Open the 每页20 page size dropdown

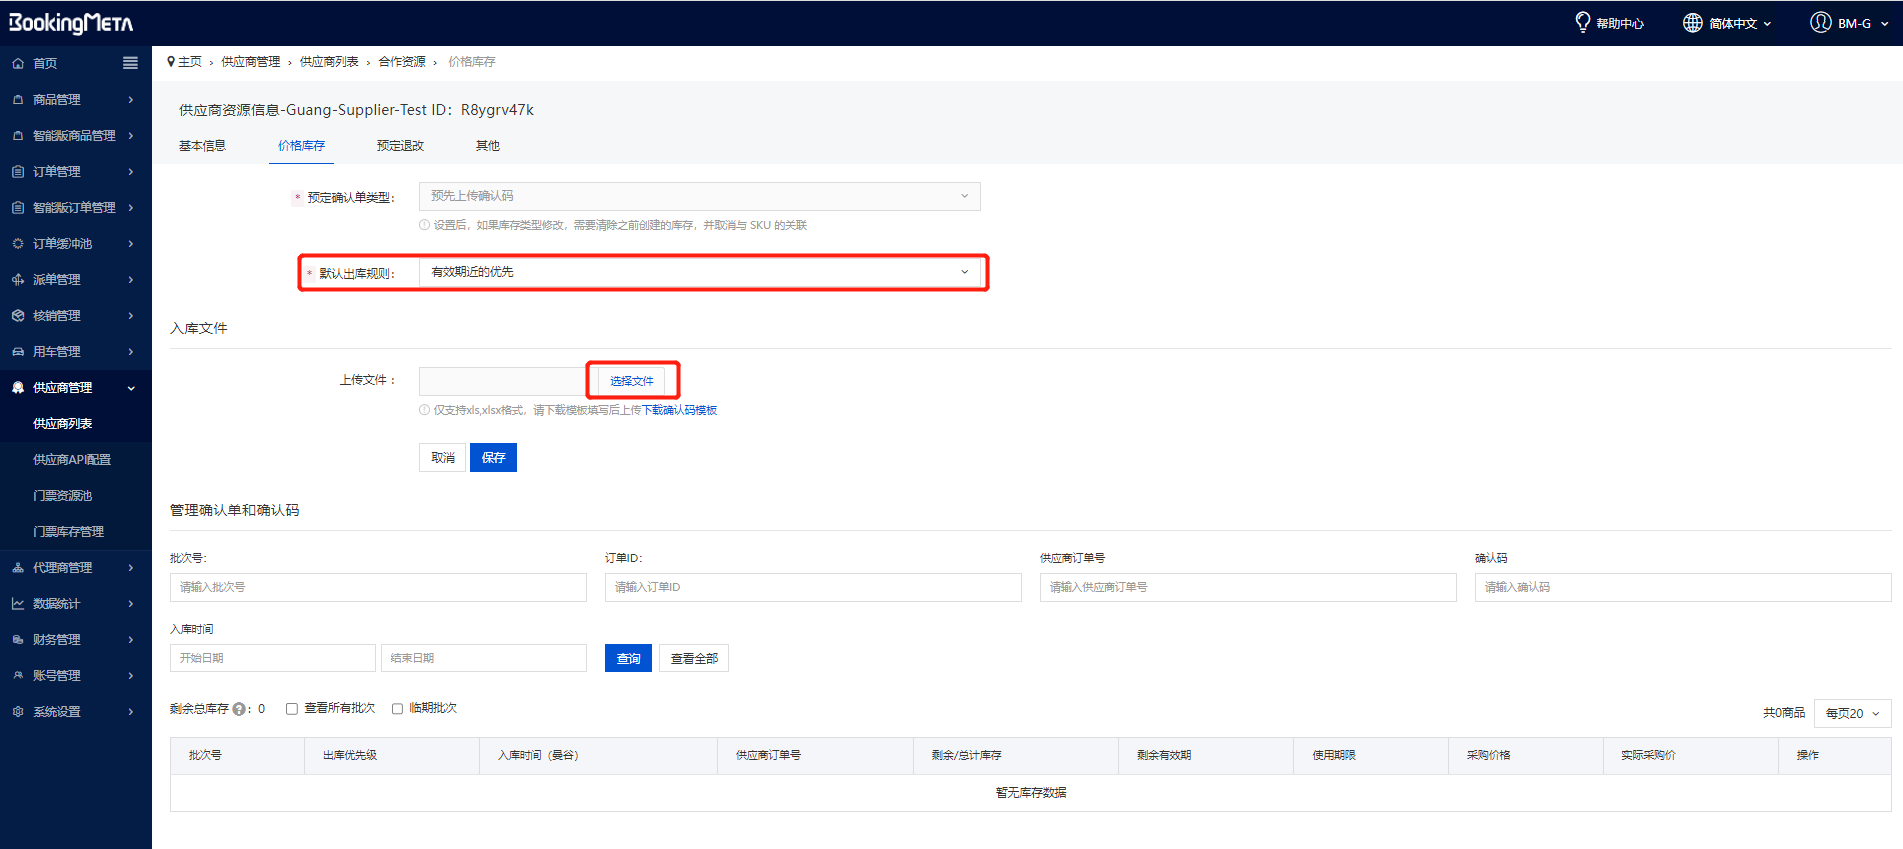pyautogui.click(x=1852, y=713)
